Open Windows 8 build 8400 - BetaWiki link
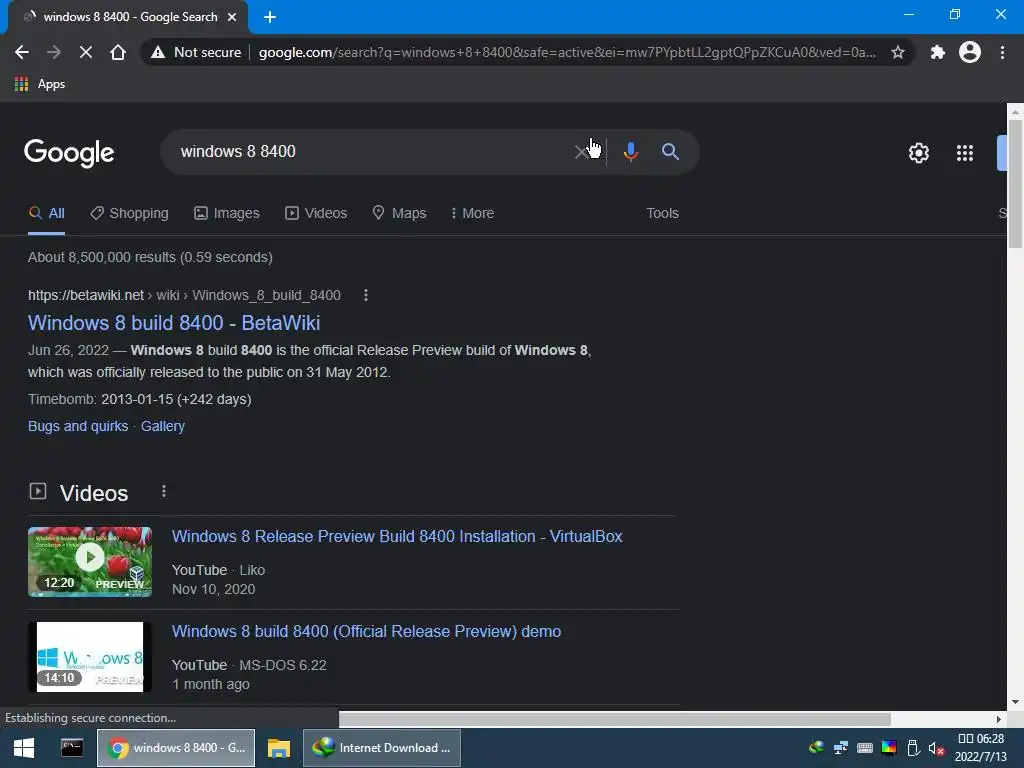 pyautogui.click(x=174, y=323)
